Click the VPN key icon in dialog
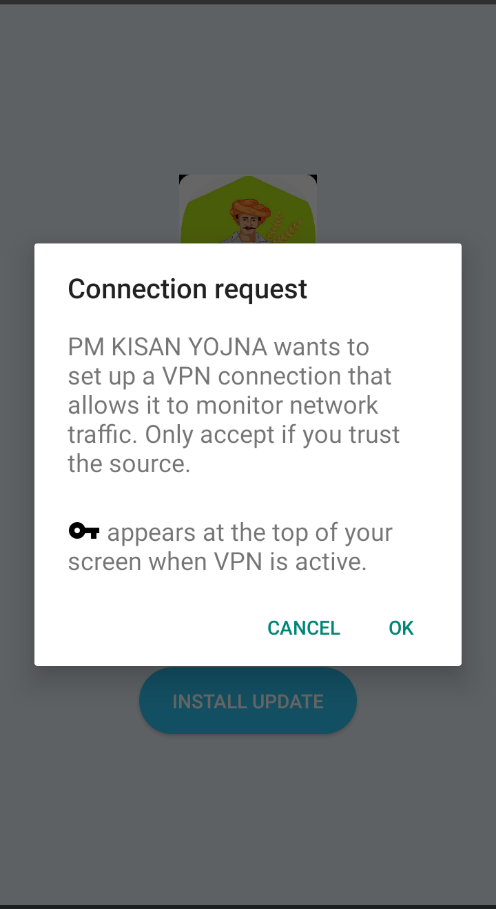This screenshot has height=909, width=496. (x=84, y=530)
